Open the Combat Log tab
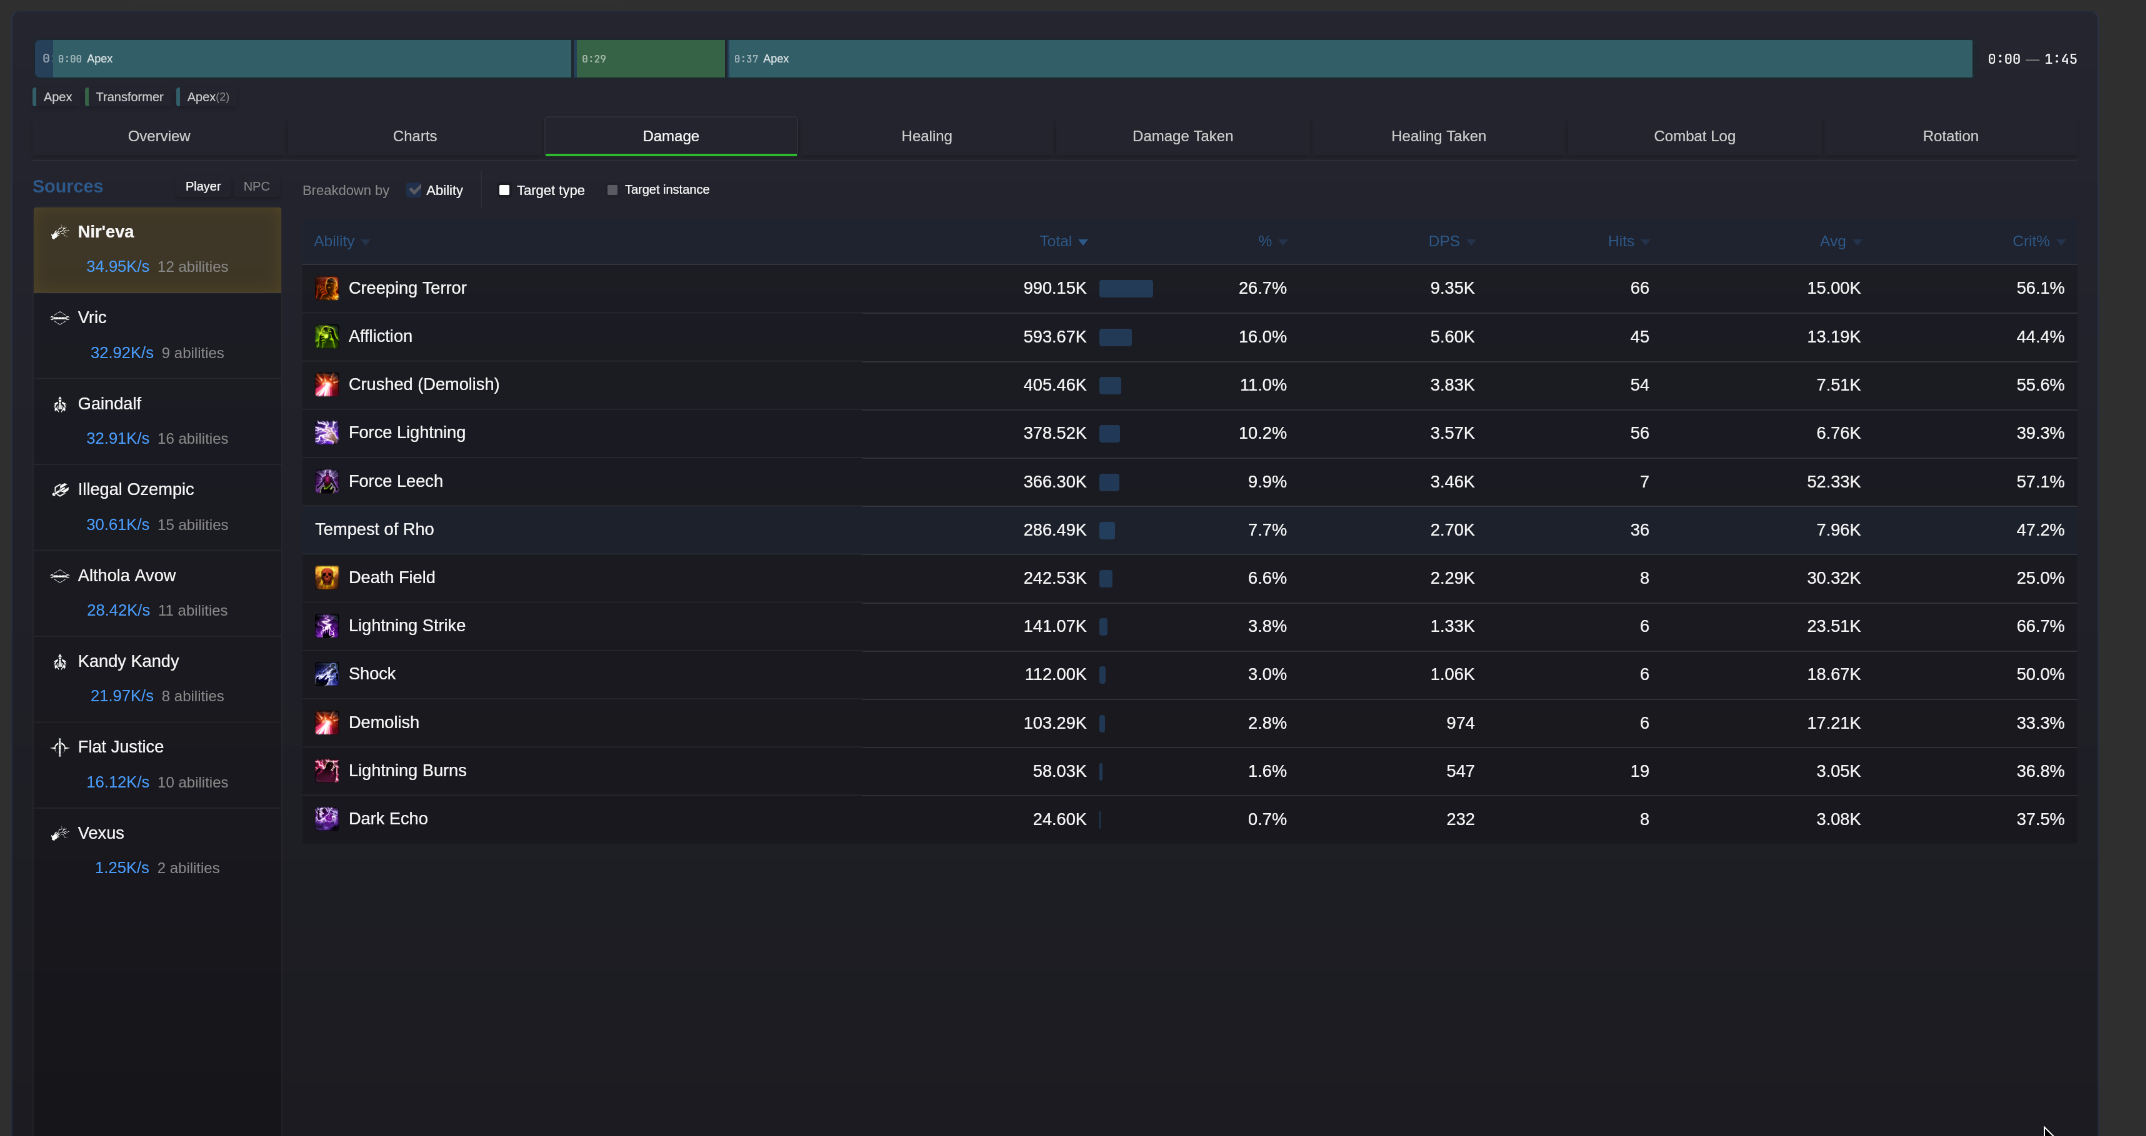Screen dimensions: 2146x1136 1693,136
